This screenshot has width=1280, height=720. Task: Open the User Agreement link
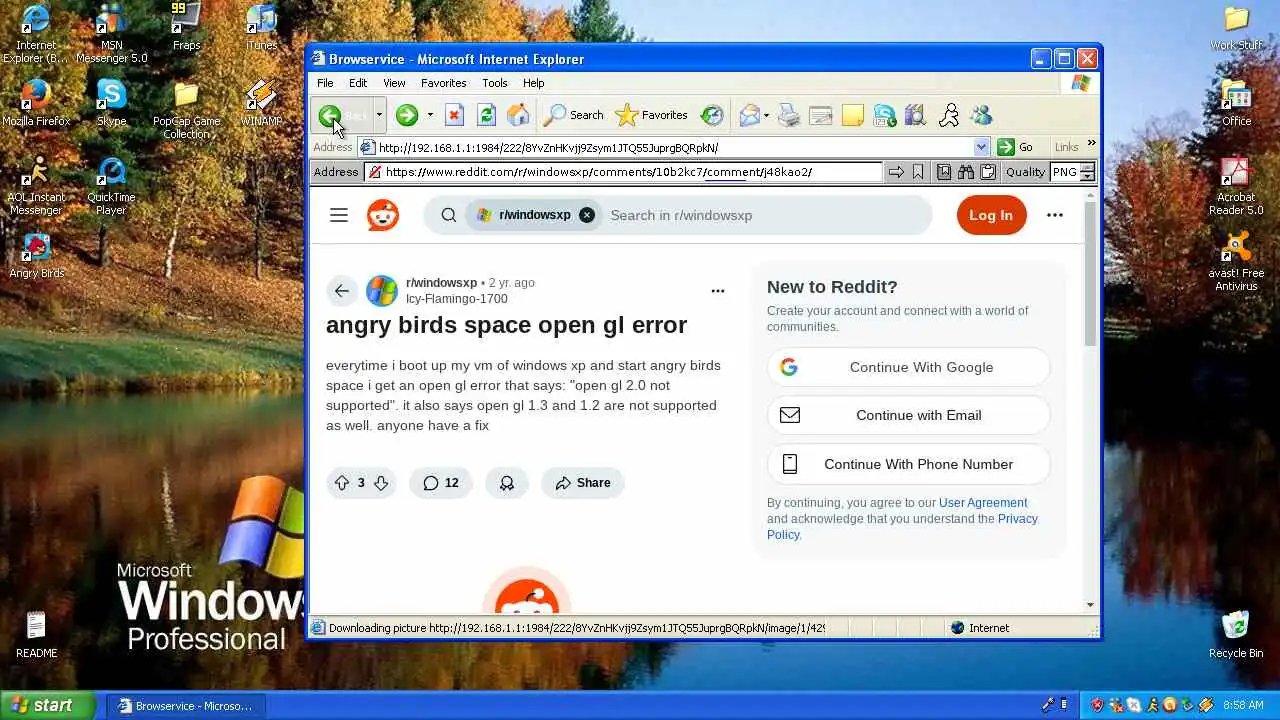click(x=983, y=503)
